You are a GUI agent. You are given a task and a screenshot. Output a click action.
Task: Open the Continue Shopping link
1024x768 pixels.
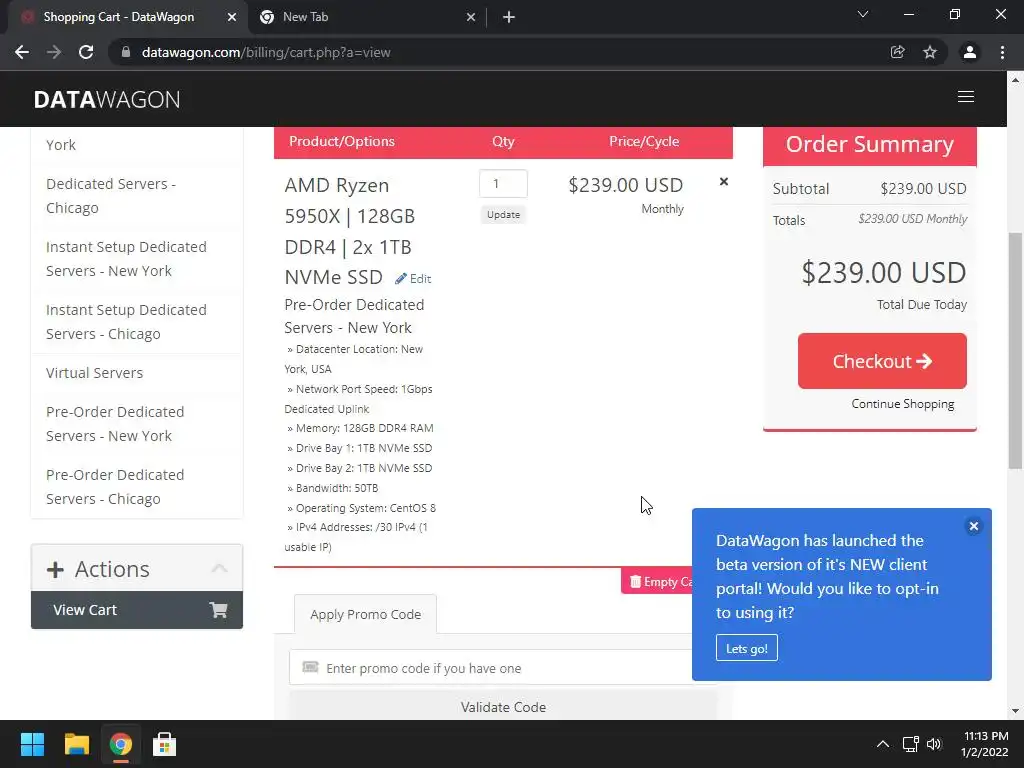click(x=903, y=404)
